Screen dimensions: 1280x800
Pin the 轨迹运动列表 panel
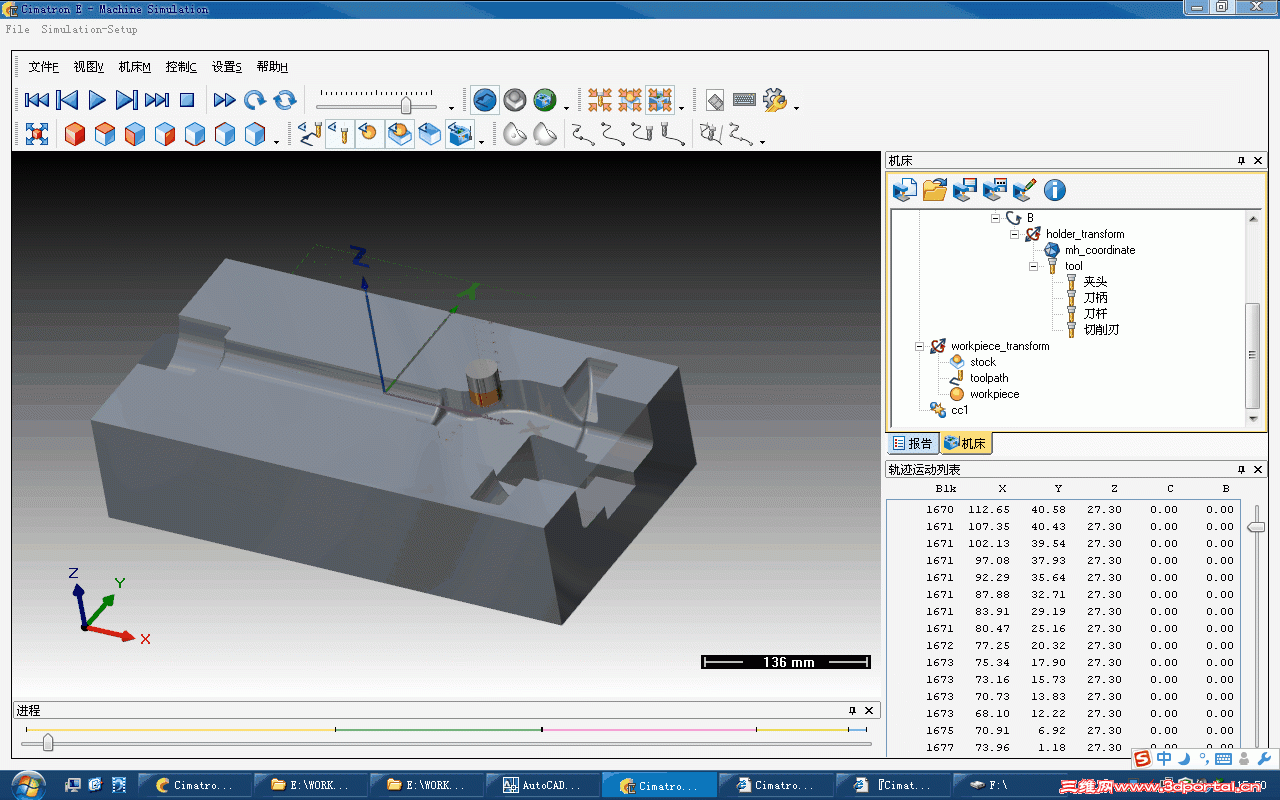(x=1241, y=469)
